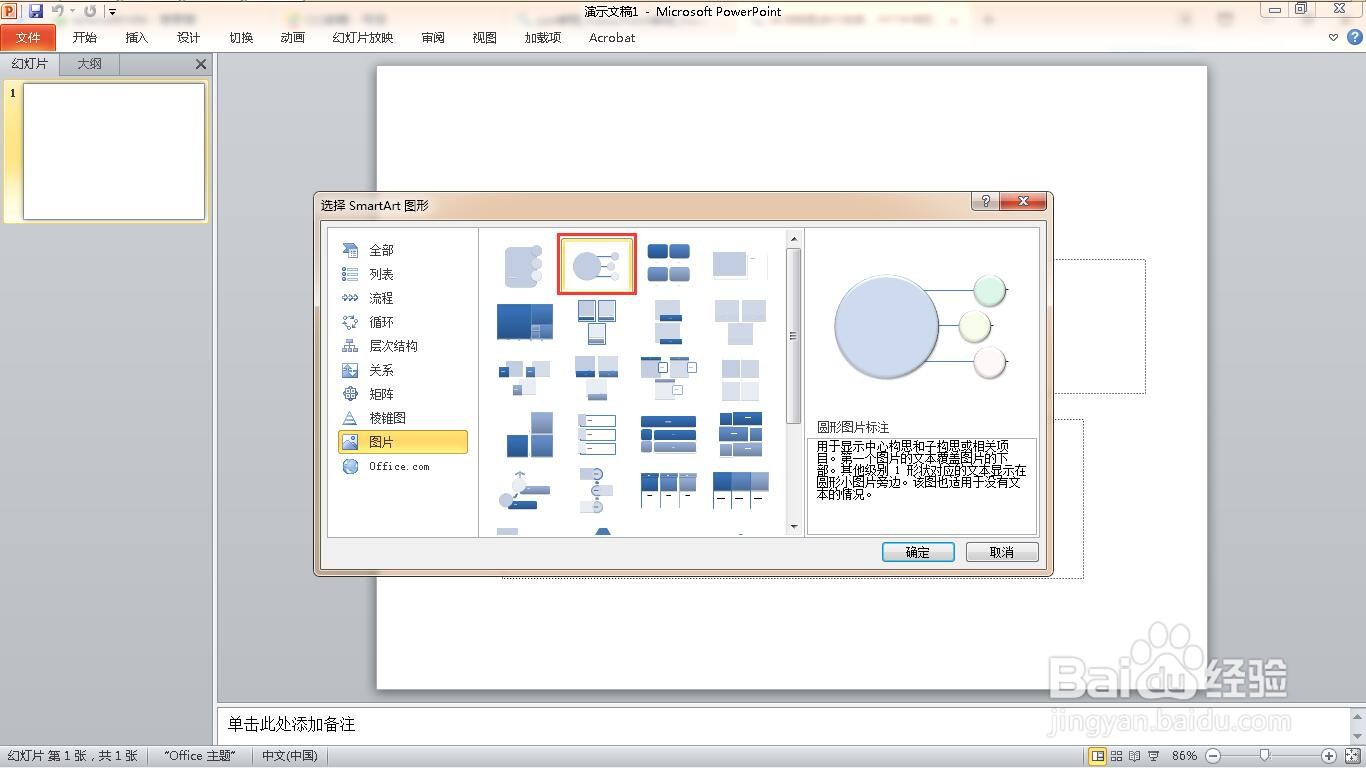Select the highlighted circular picture callout layout
Image resolution: width=1366 pixels, height=768 pixels.
point(597,265)
